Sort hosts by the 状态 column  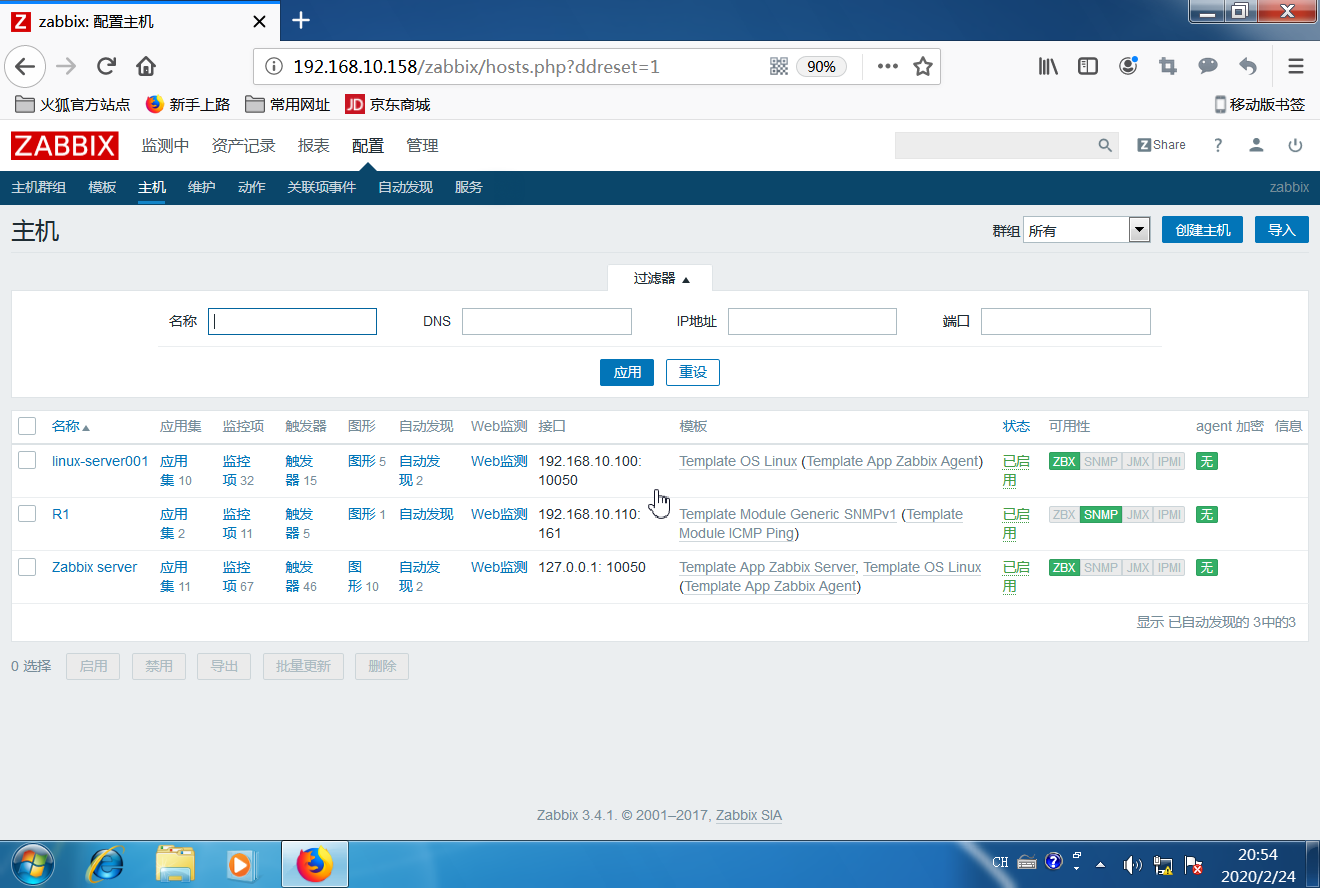click(x=1016, y=426)
